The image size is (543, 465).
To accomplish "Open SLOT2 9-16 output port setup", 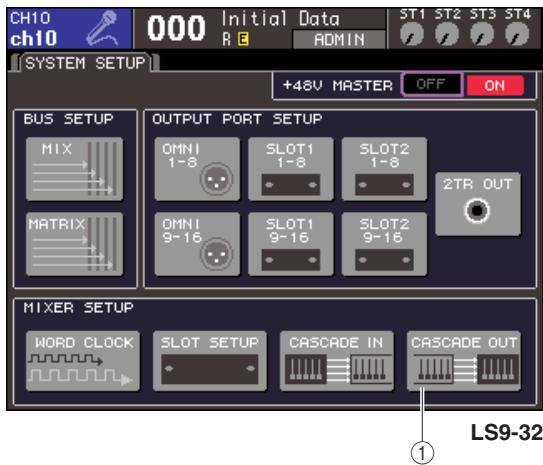I will coord(384,244).
